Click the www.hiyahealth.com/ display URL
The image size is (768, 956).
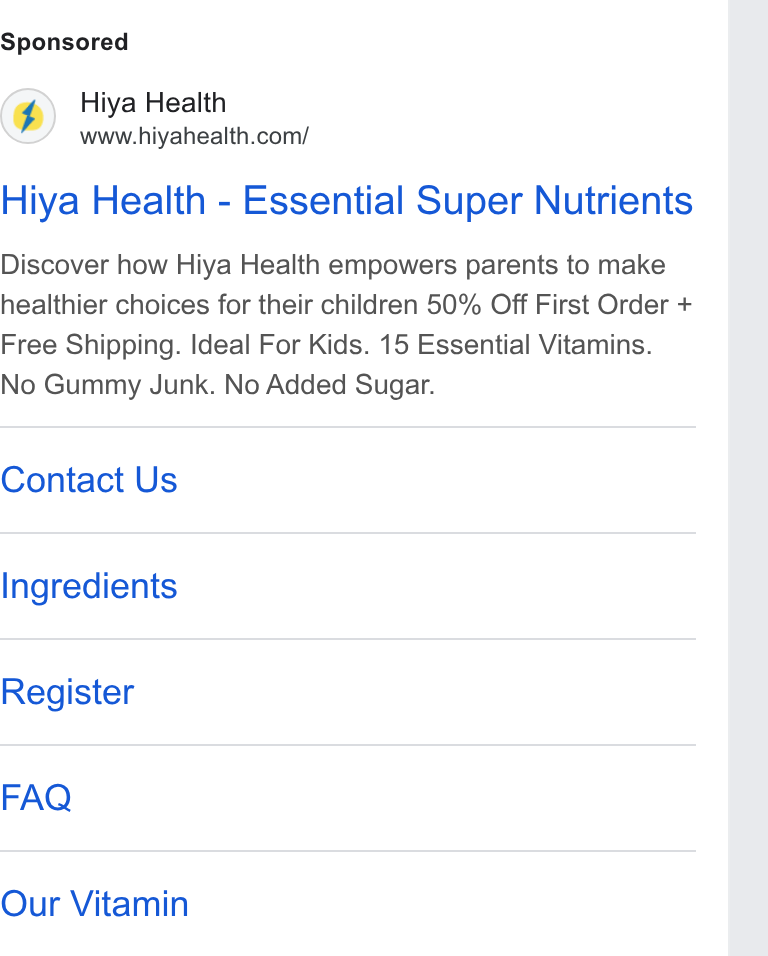click(x=194, y=137)
